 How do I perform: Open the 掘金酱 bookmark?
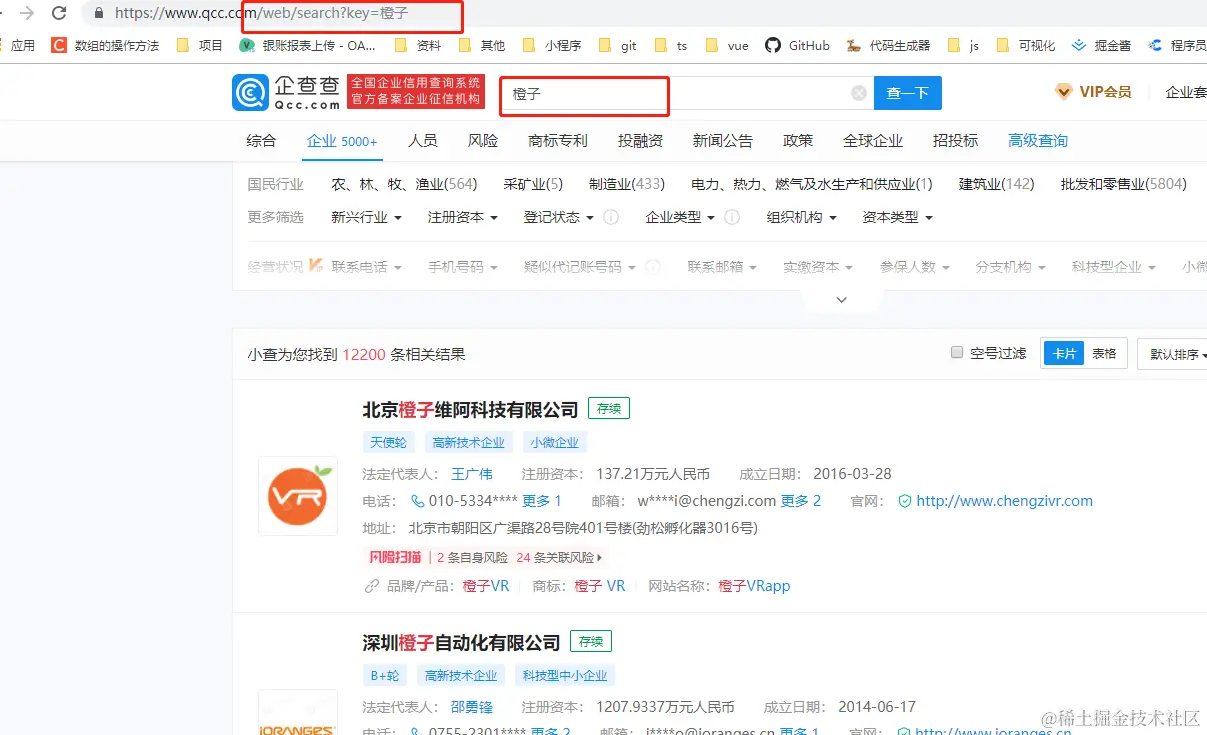pos(1101,45)
